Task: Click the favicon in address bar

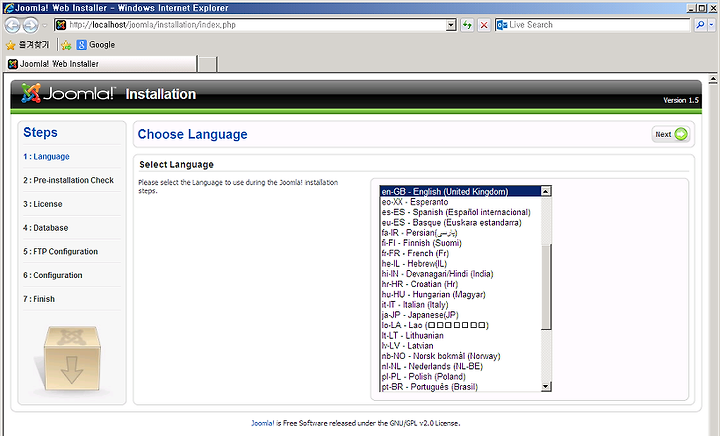Action: tap(61, 25)
